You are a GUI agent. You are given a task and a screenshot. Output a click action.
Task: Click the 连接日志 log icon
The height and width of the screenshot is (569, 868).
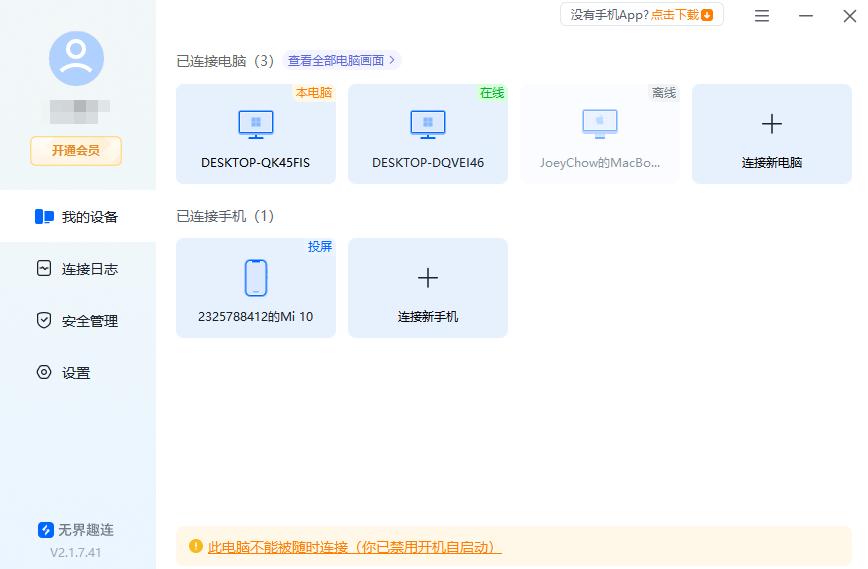(x=44, y=268)
